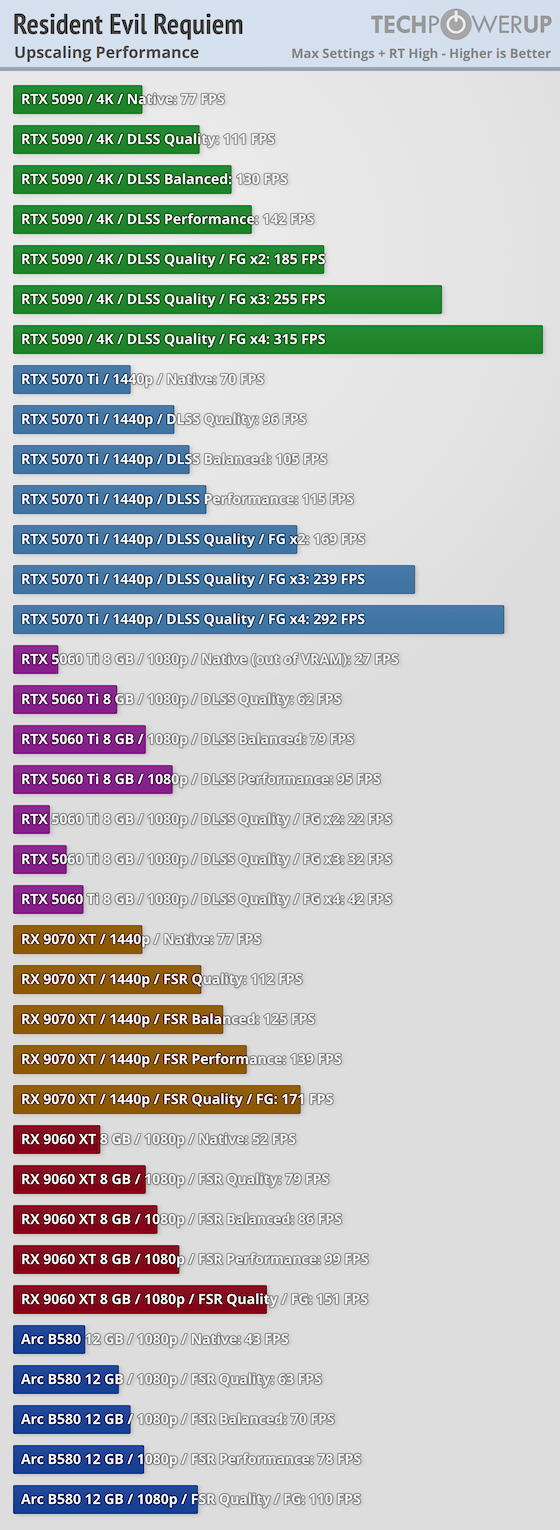Click the RTX 5060 Ti Native out of VRAM bar
Viewport: 560px width, 1530px height.
(x=36, y=659)
